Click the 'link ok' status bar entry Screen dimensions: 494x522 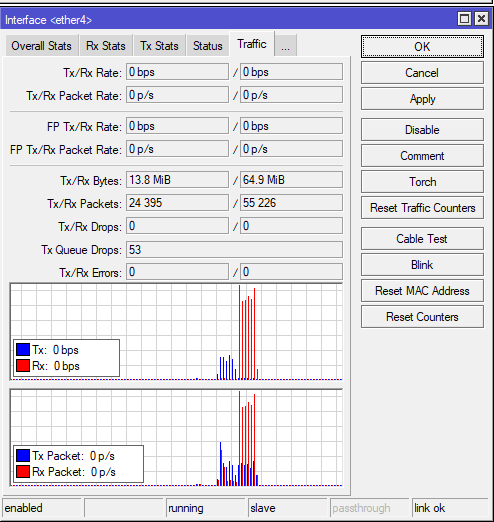tap(451, 508)
